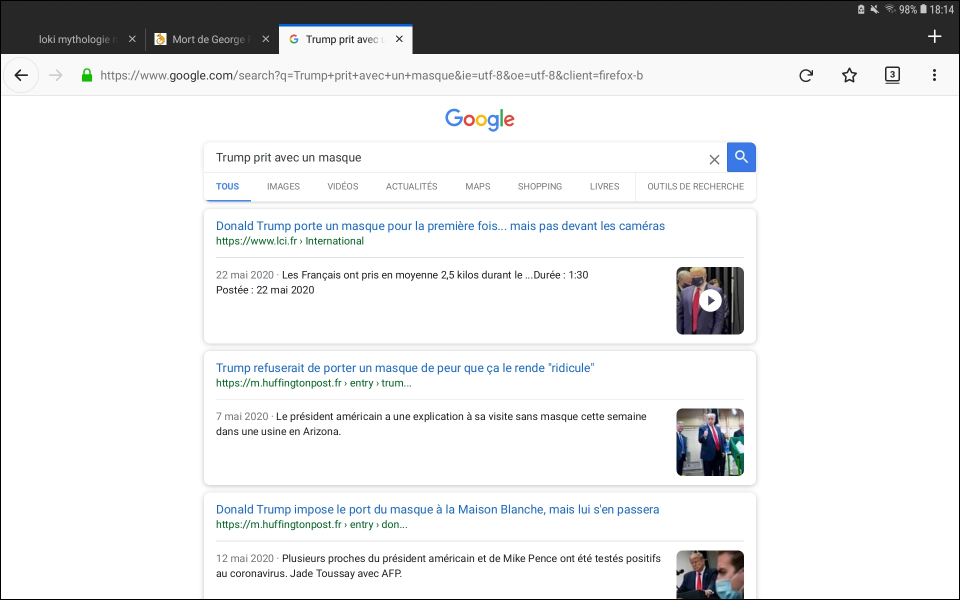Image resolution: width=960 pixels, height=600 pixels.
Task: Open a new tab with plus icon
Action: pyautogui.click(x=934, y=37)
